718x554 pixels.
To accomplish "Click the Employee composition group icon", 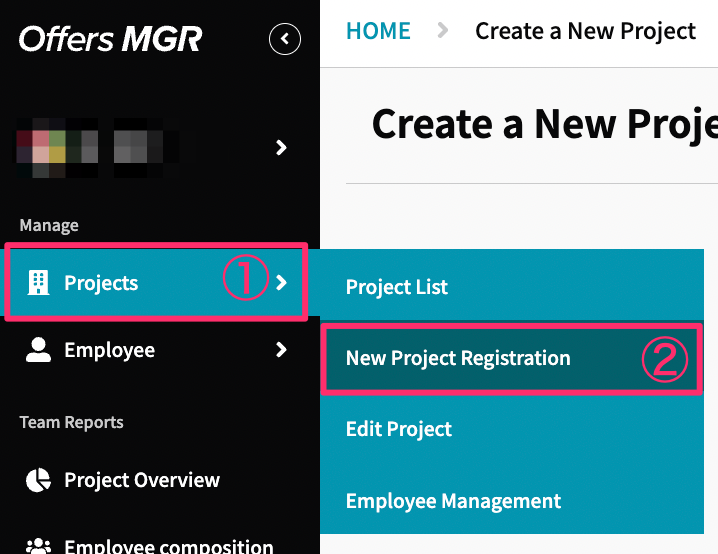I will tap(38, 546).
